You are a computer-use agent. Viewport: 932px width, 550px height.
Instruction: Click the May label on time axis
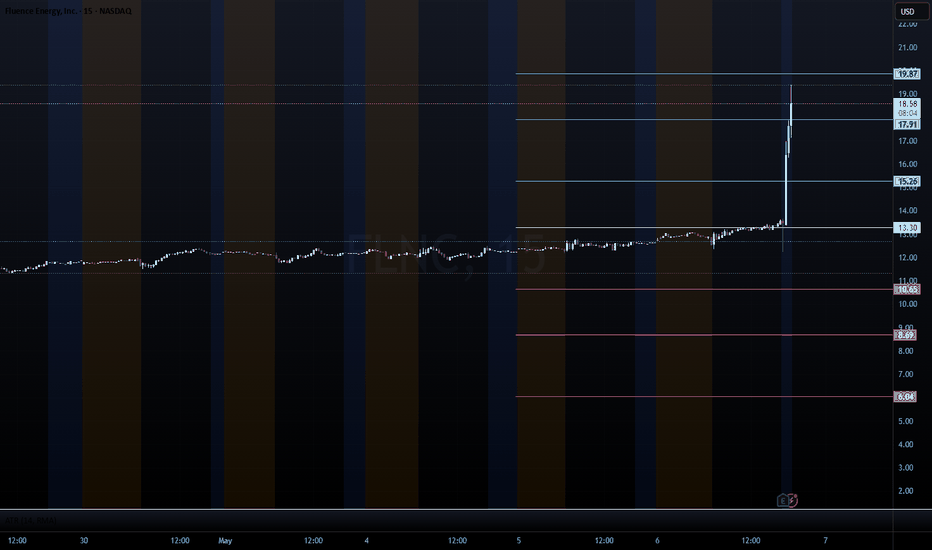tap(225, 540)
